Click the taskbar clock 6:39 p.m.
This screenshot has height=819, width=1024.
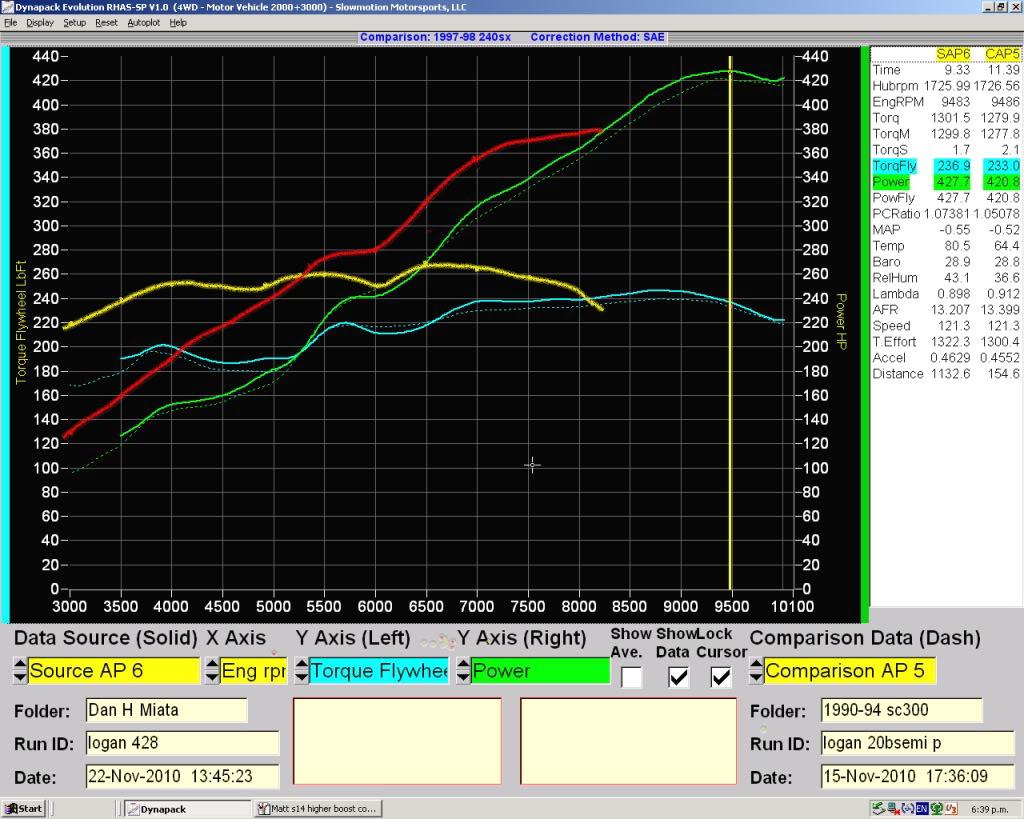[989, 809]
